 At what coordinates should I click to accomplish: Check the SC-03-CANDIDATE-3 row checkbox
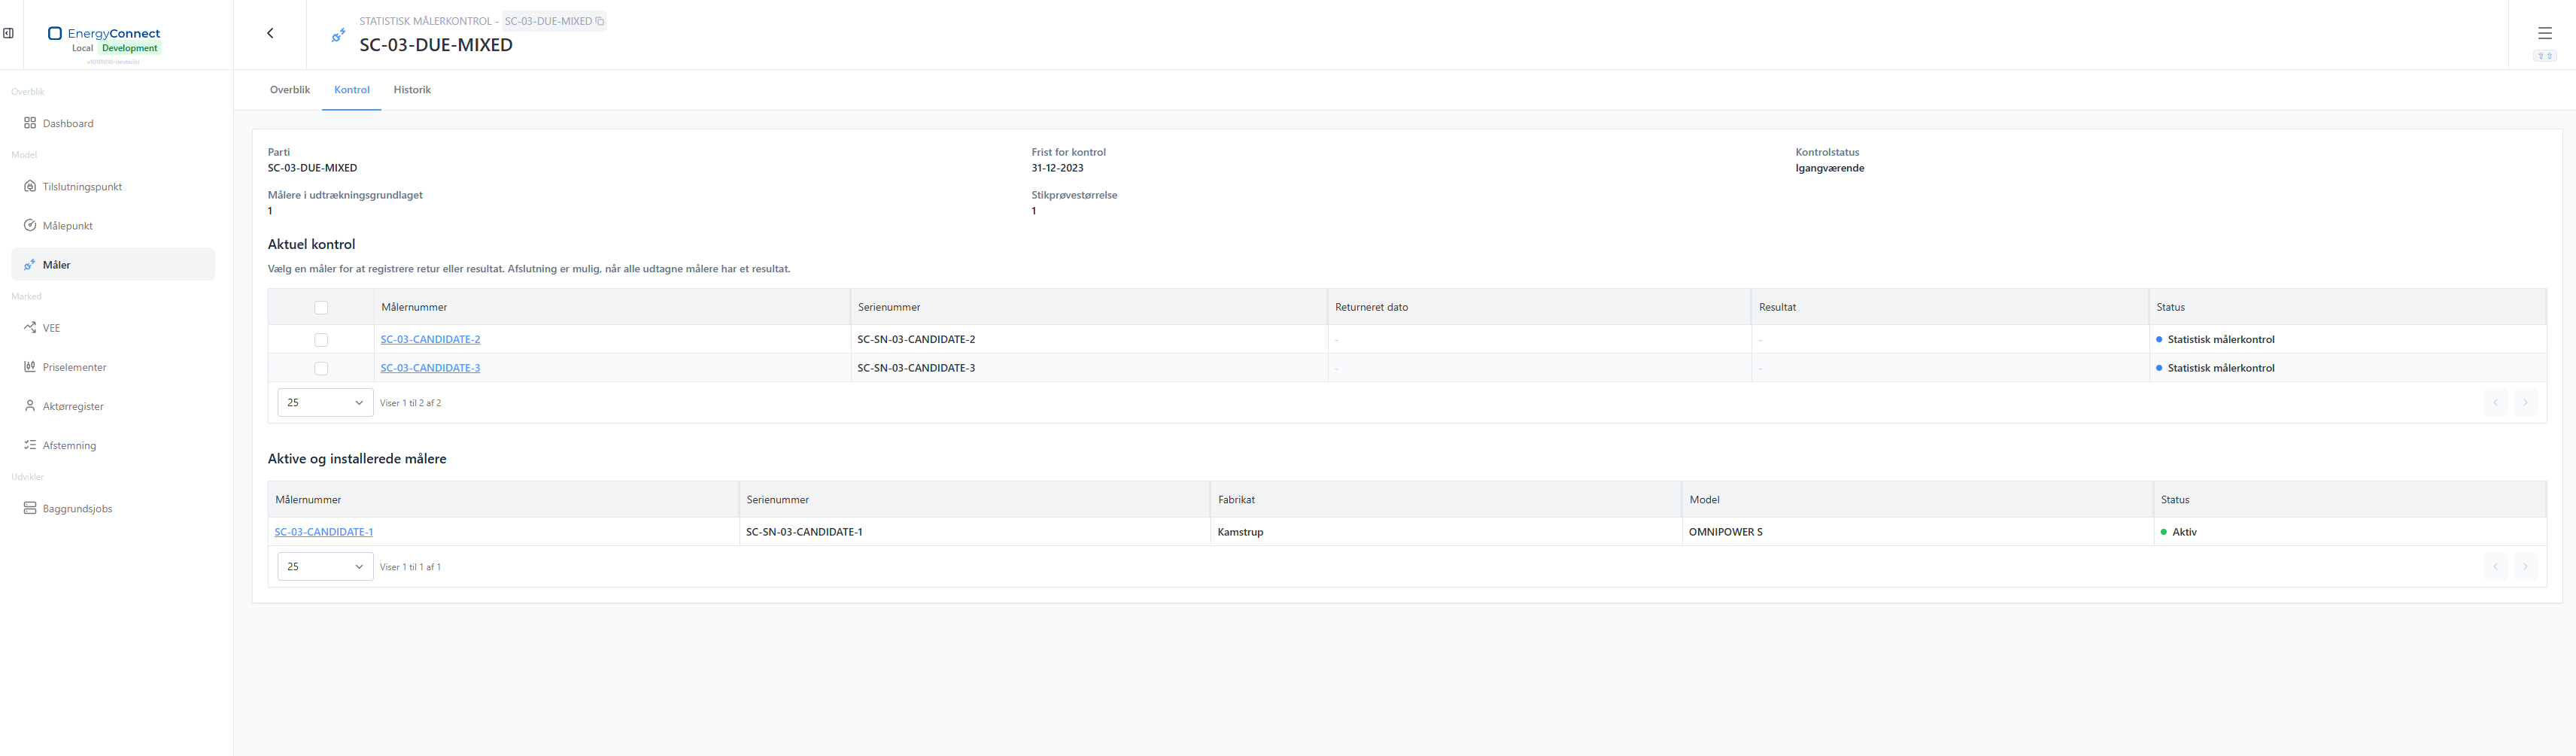coord(321,369)
